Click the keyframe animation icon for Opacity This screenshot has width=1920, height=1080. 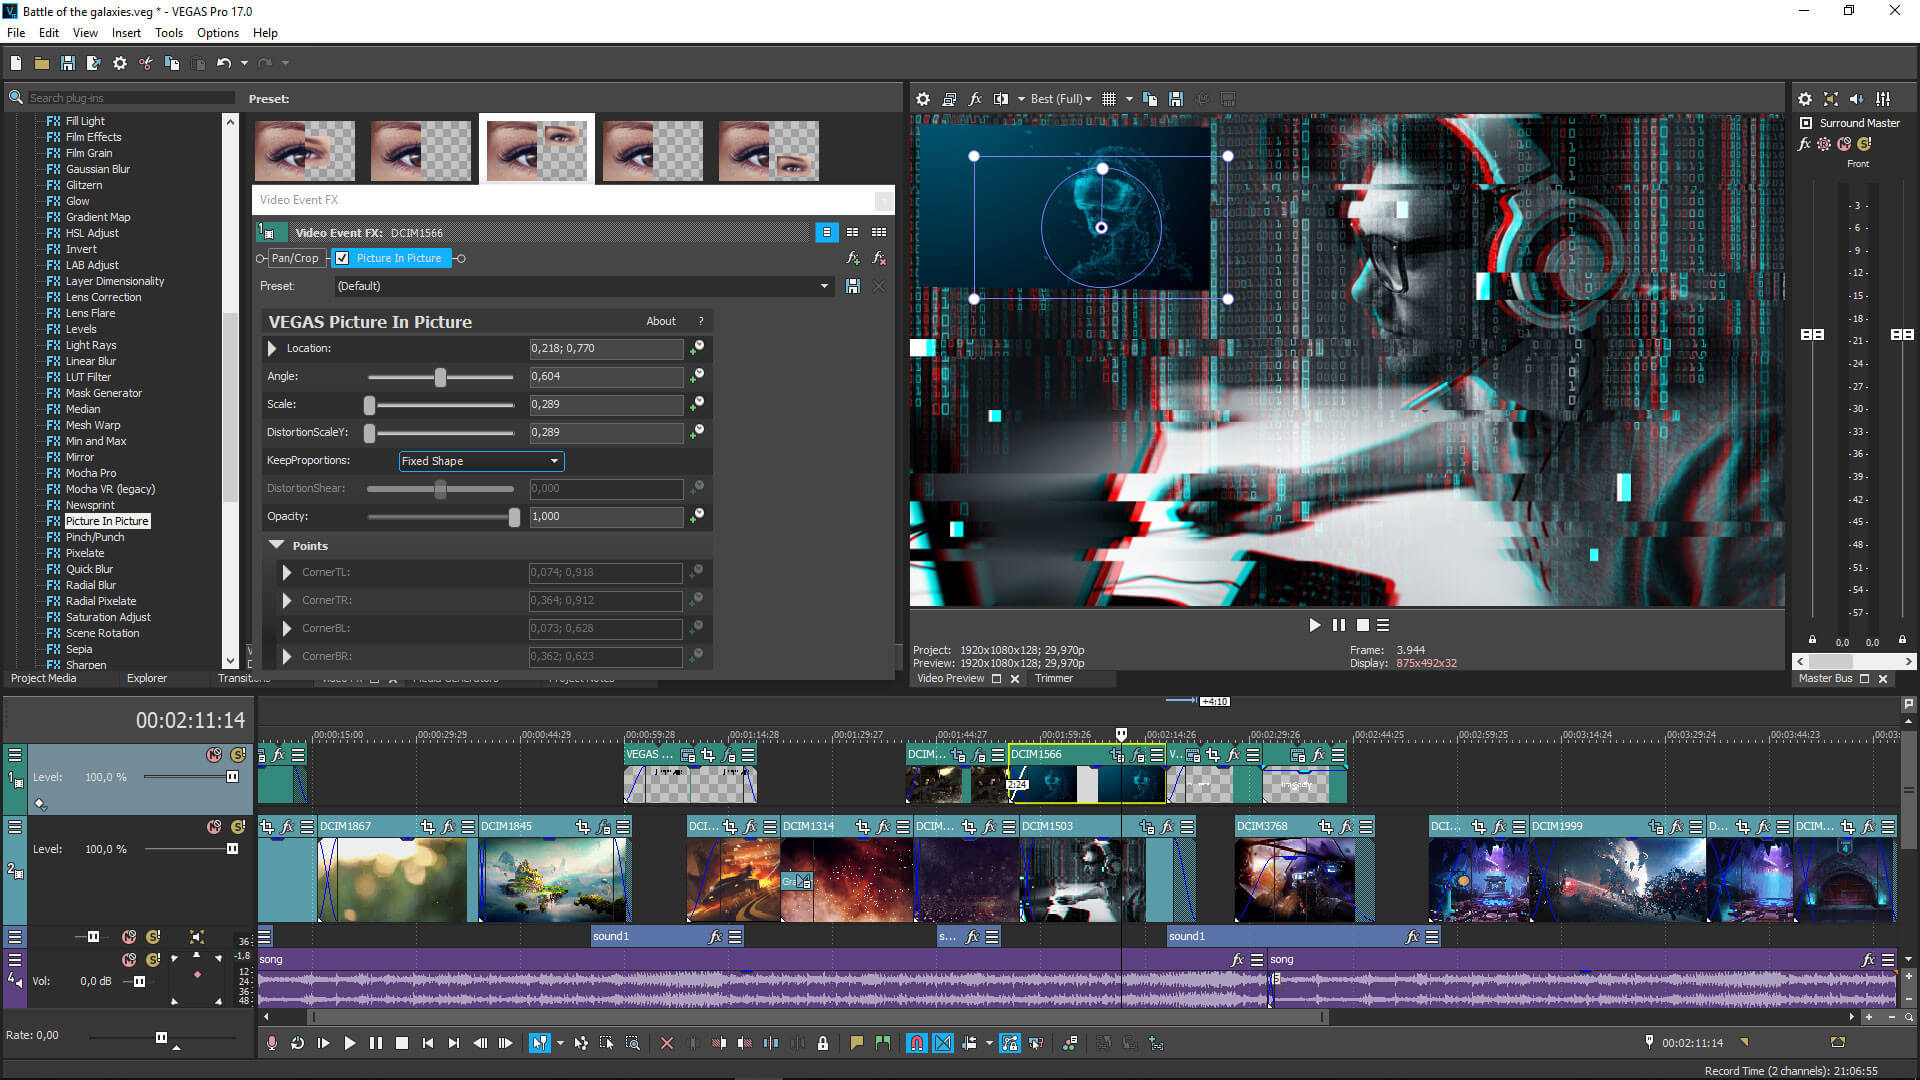tap(699, 516)
